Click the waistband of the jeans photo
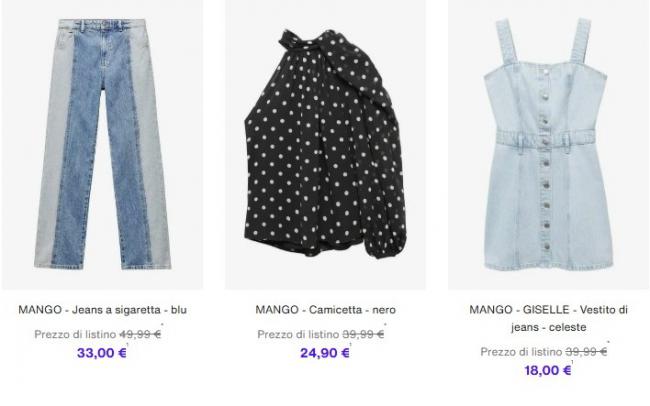650x406 pixels. 102,25
